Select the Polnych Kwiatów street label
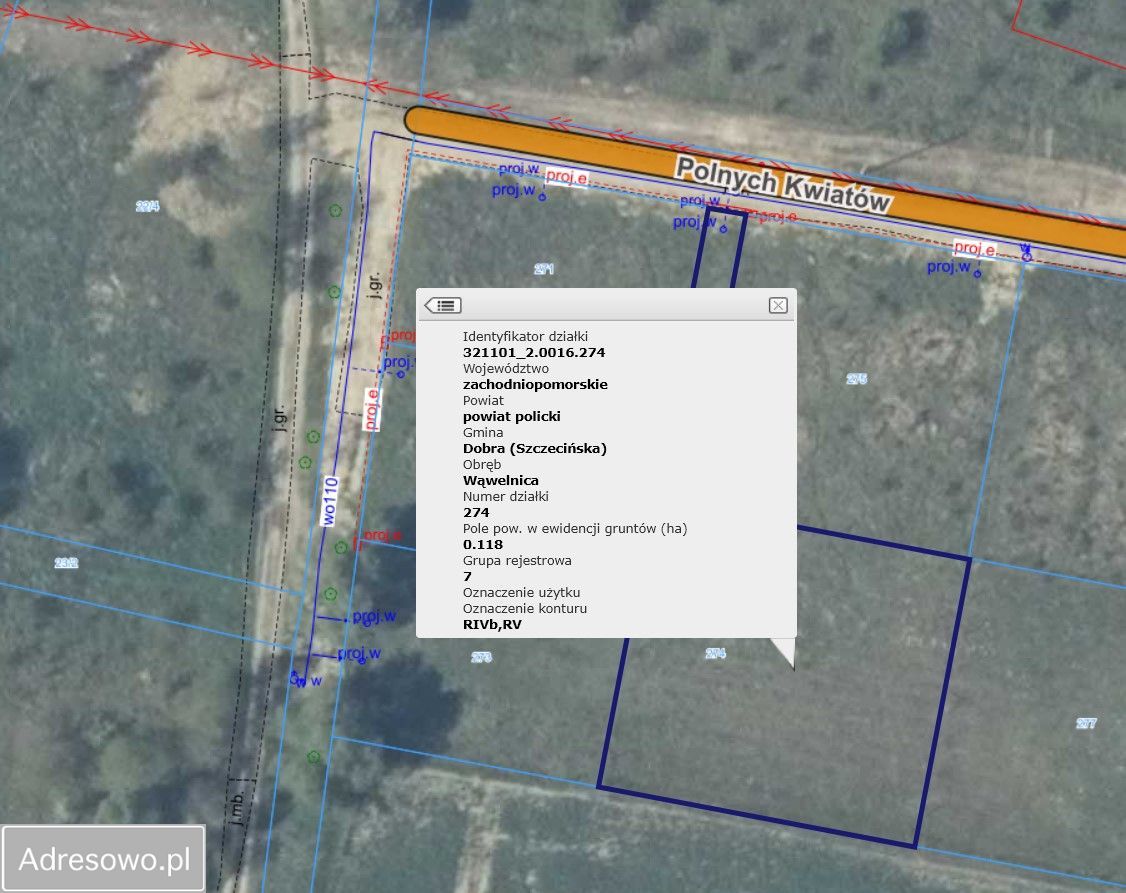This screenshot has width=1126, height=893. 782,184
